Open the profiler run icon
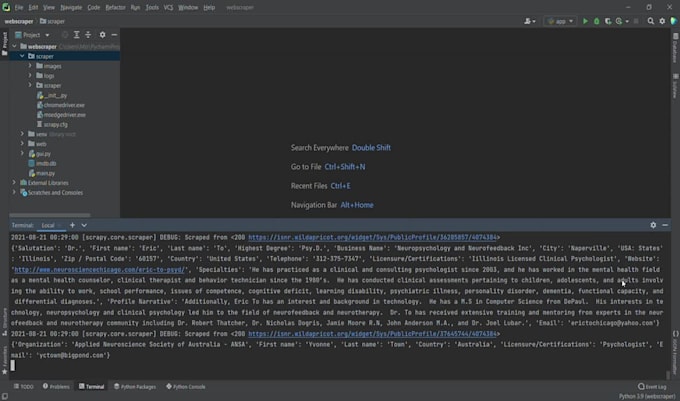 (619, 21)
